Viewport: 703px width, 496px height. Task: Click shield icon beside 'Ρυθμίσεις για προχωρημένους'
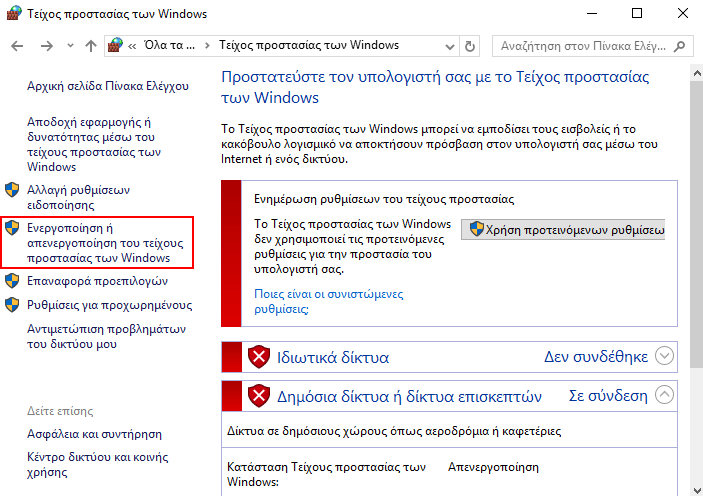point(12,305)
